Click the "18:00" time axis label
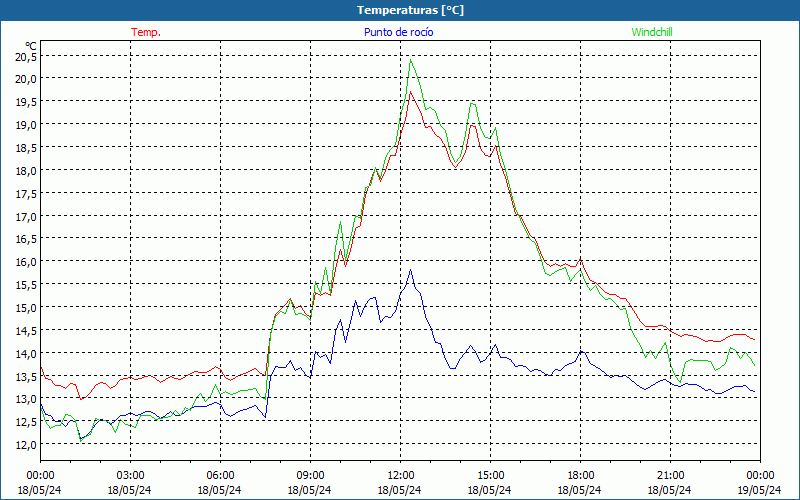This screenshot has height=500, width=800. pyautogui.click(x=580, y=476)
